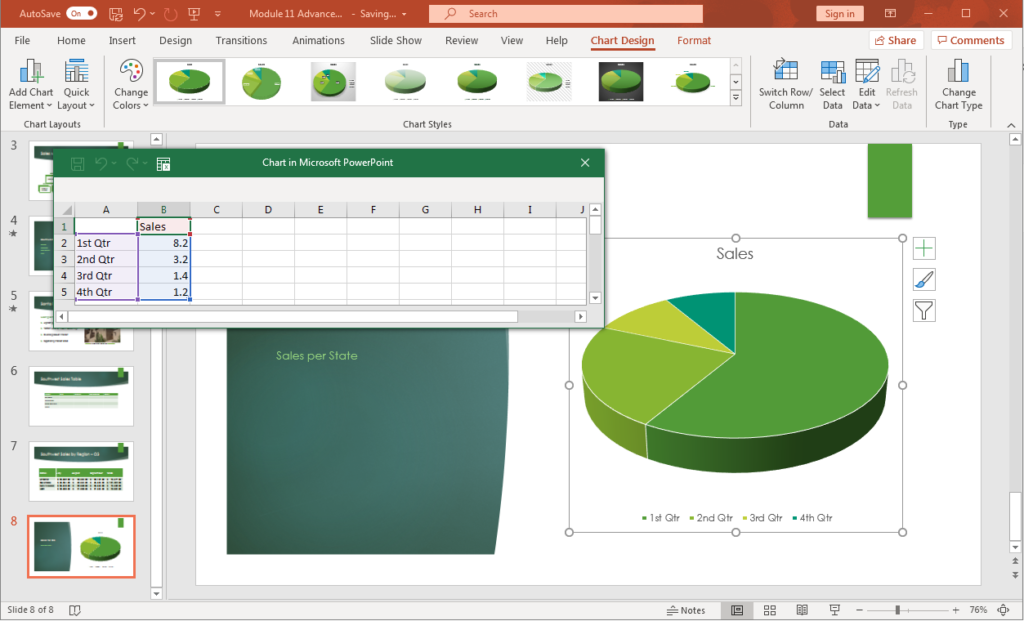The height and width of the screenshot is (621, 1024).
Task: Toggle the Notes pane
Action: point(688,609)
